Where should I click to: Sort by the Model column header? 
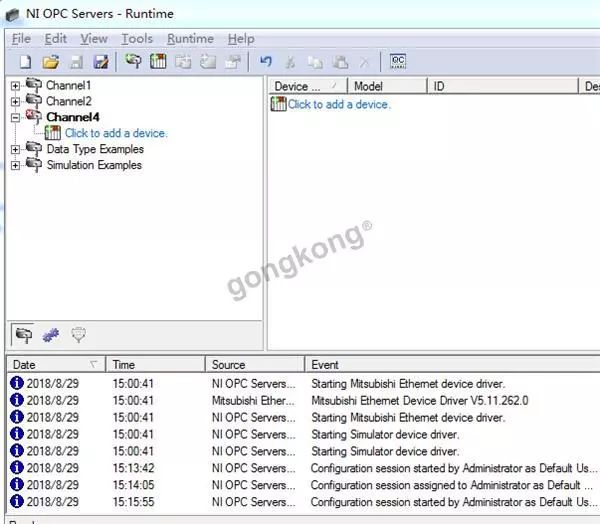[x=387, y=86]
